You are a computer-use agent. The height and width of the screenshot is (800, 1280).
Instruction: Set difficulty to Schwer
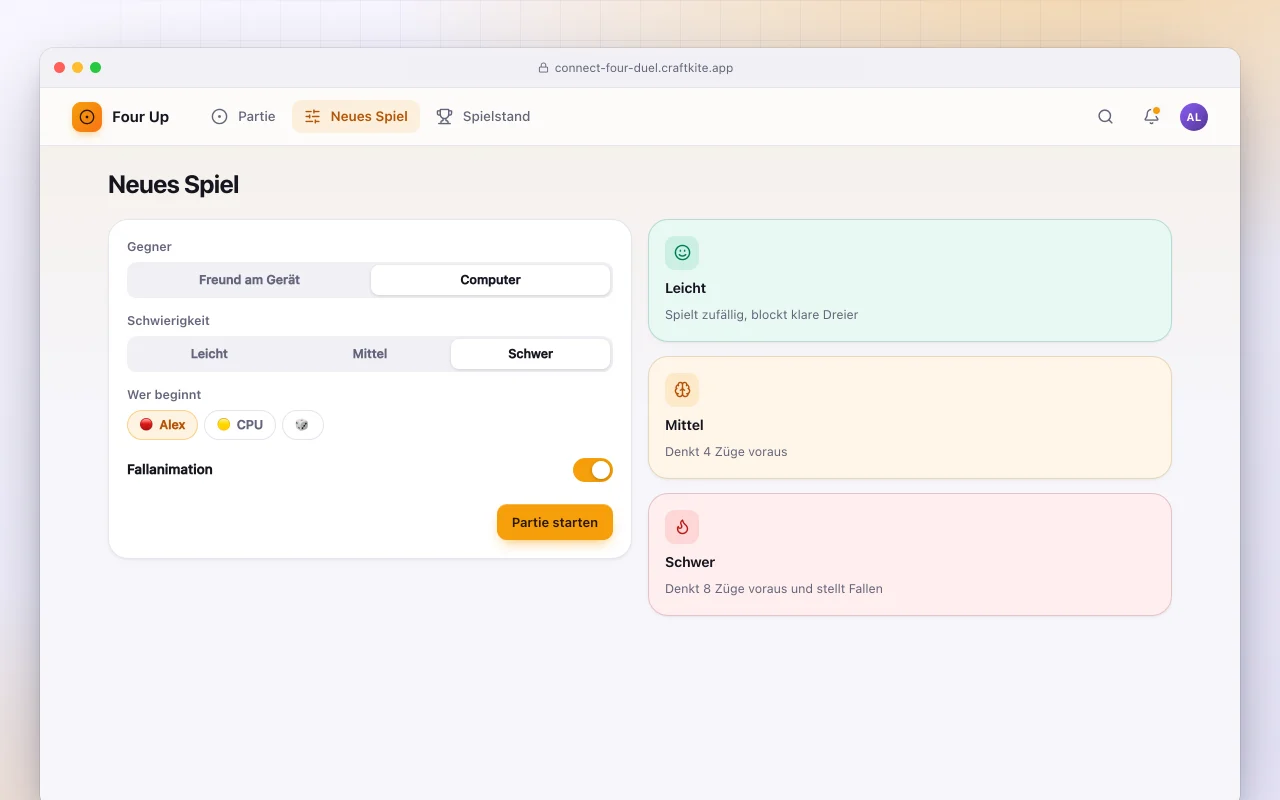coord(530,354)
